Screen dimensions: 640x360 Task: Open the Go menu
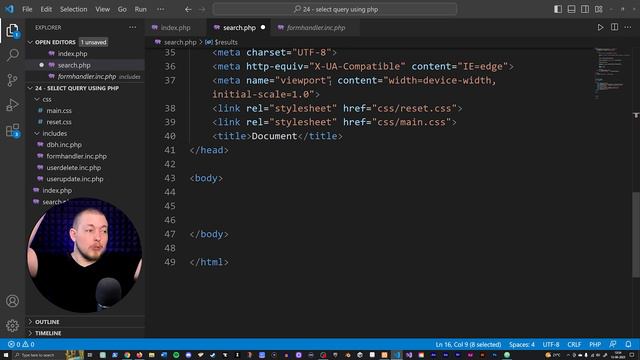(x=122, y=9)
